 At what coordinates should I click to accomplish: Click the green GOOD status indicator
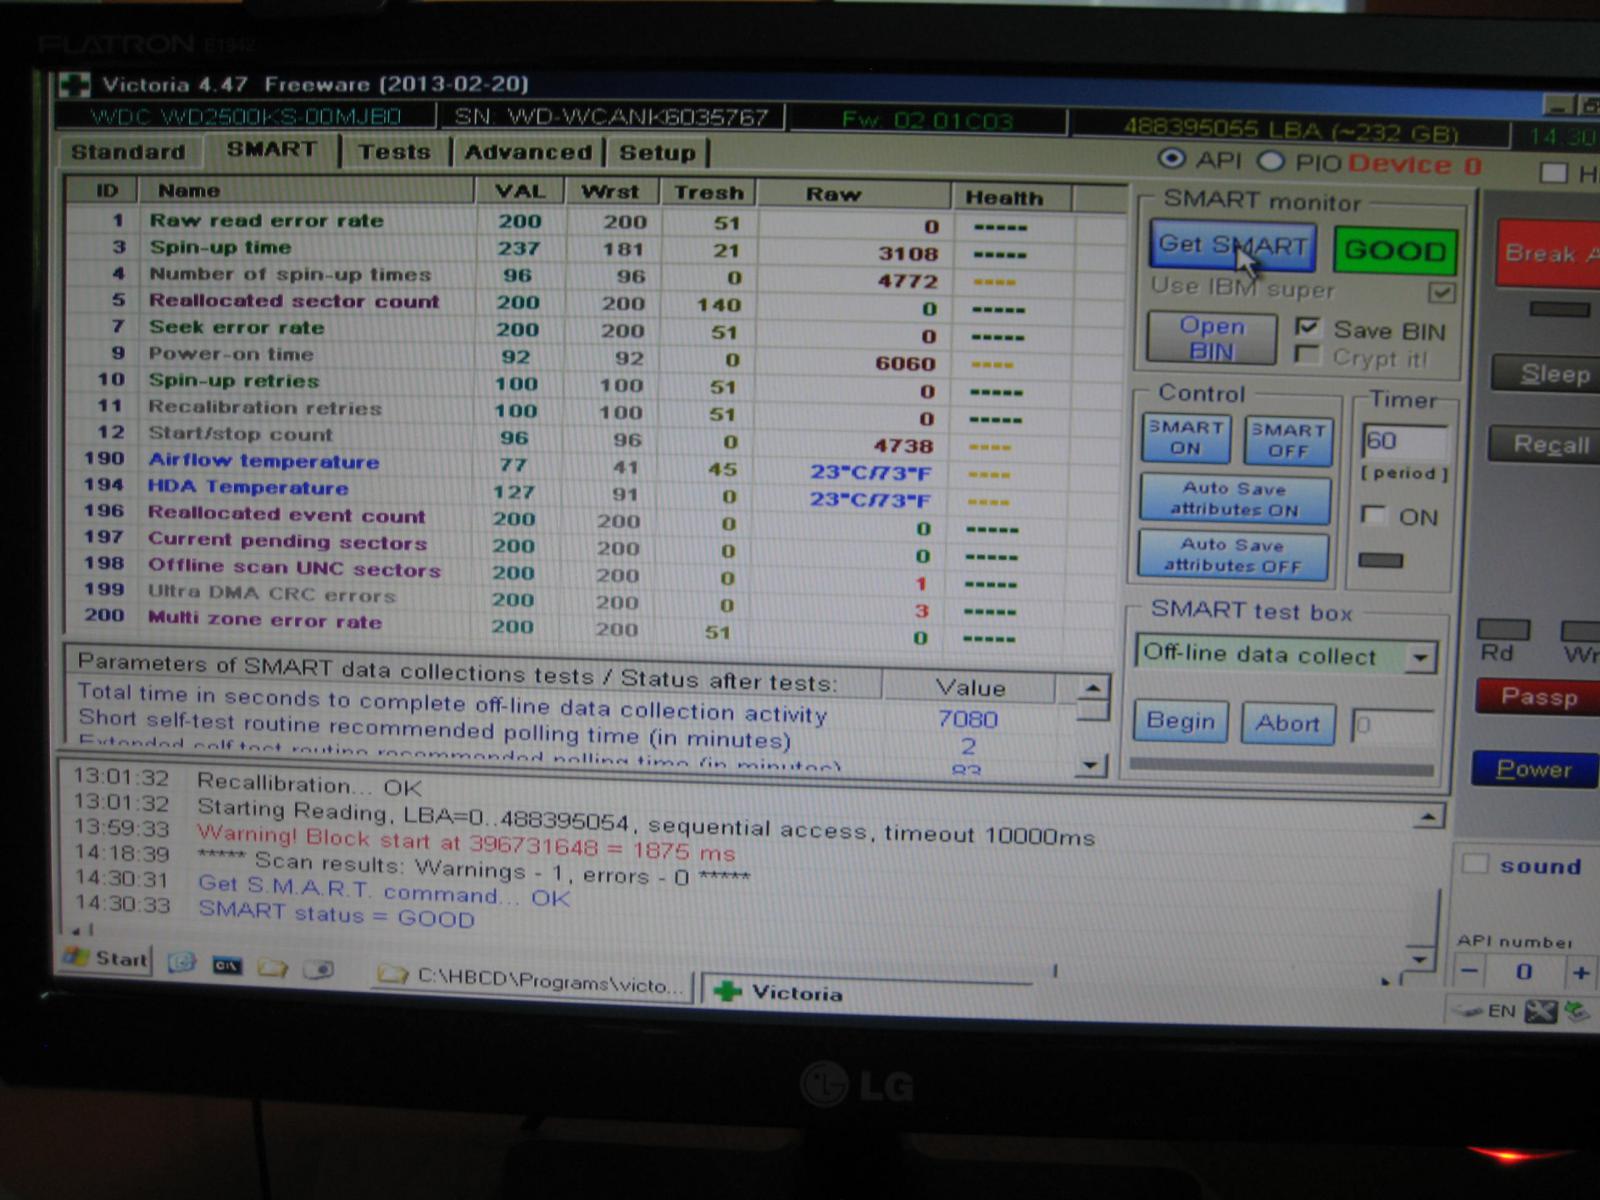1395,250
